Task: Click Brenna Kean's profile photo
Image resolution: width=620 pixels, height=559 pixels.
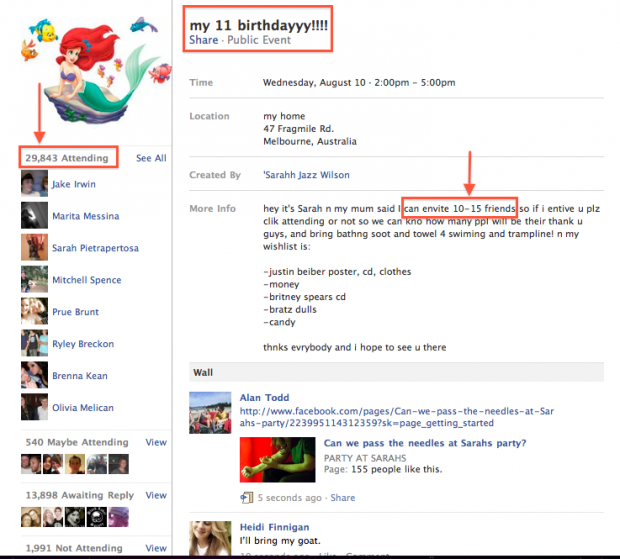Action: pos(34,375)
